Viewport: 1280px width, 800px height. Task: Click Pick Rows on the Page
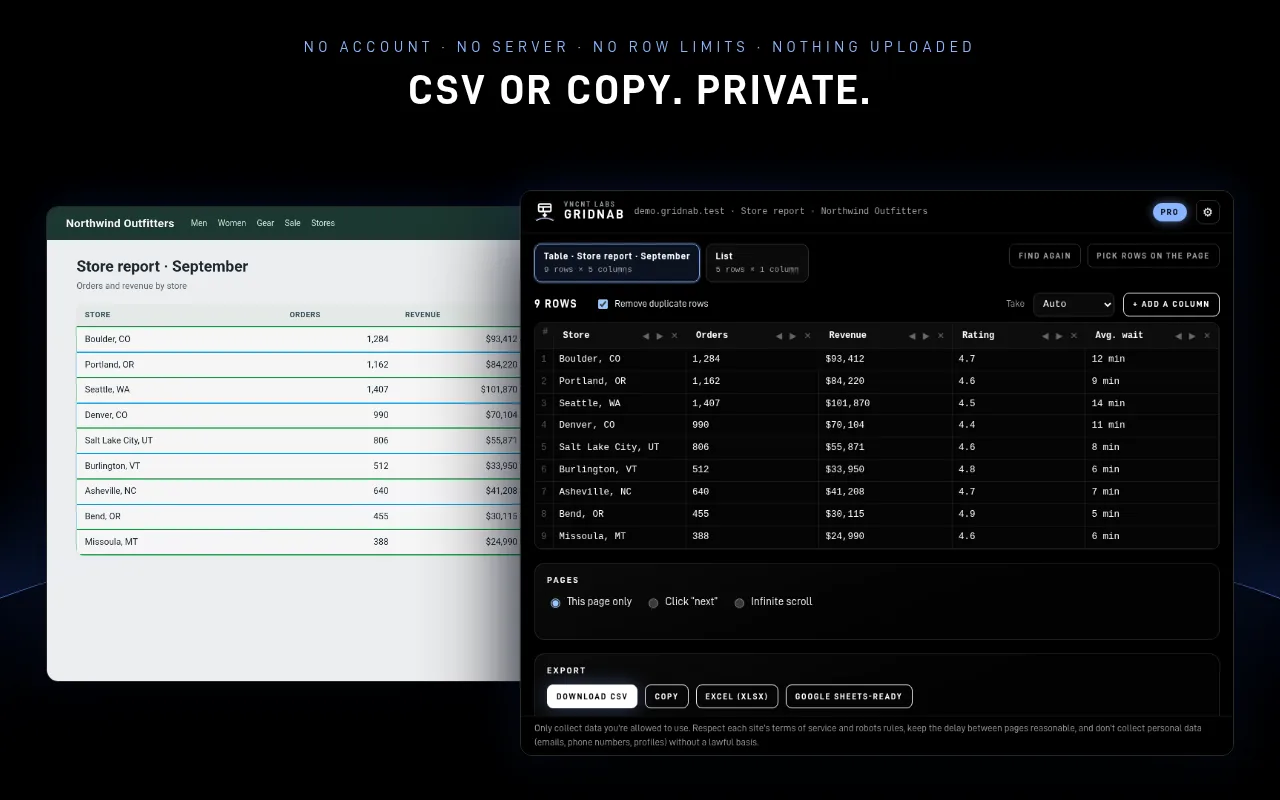[x=1153, y=256]
